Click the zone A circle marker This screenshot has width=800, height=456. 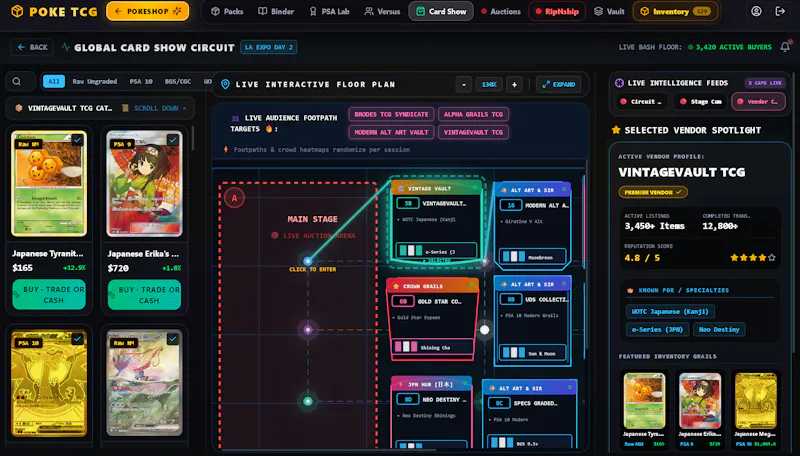(235, 198)
